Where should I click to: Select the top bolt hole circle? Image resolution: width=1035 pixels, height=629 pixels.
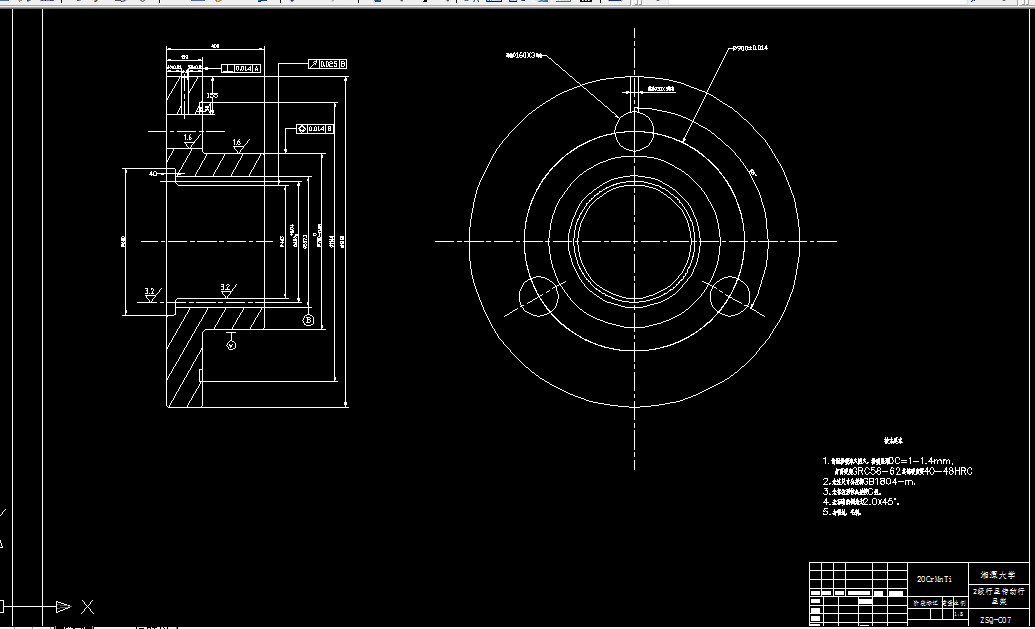[634, 131]
